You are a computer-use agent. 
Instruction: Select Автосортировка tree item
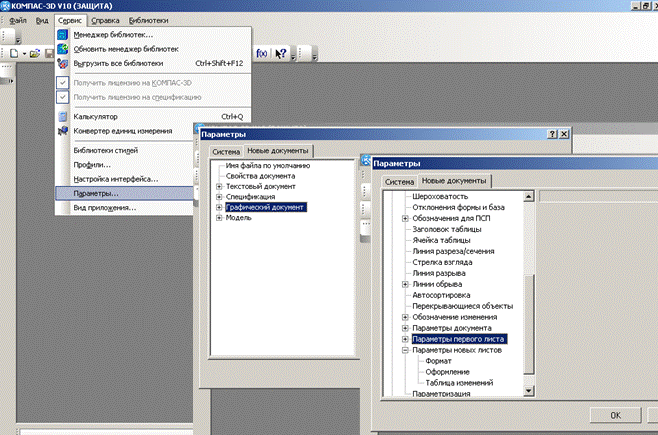tap(441, 295)
